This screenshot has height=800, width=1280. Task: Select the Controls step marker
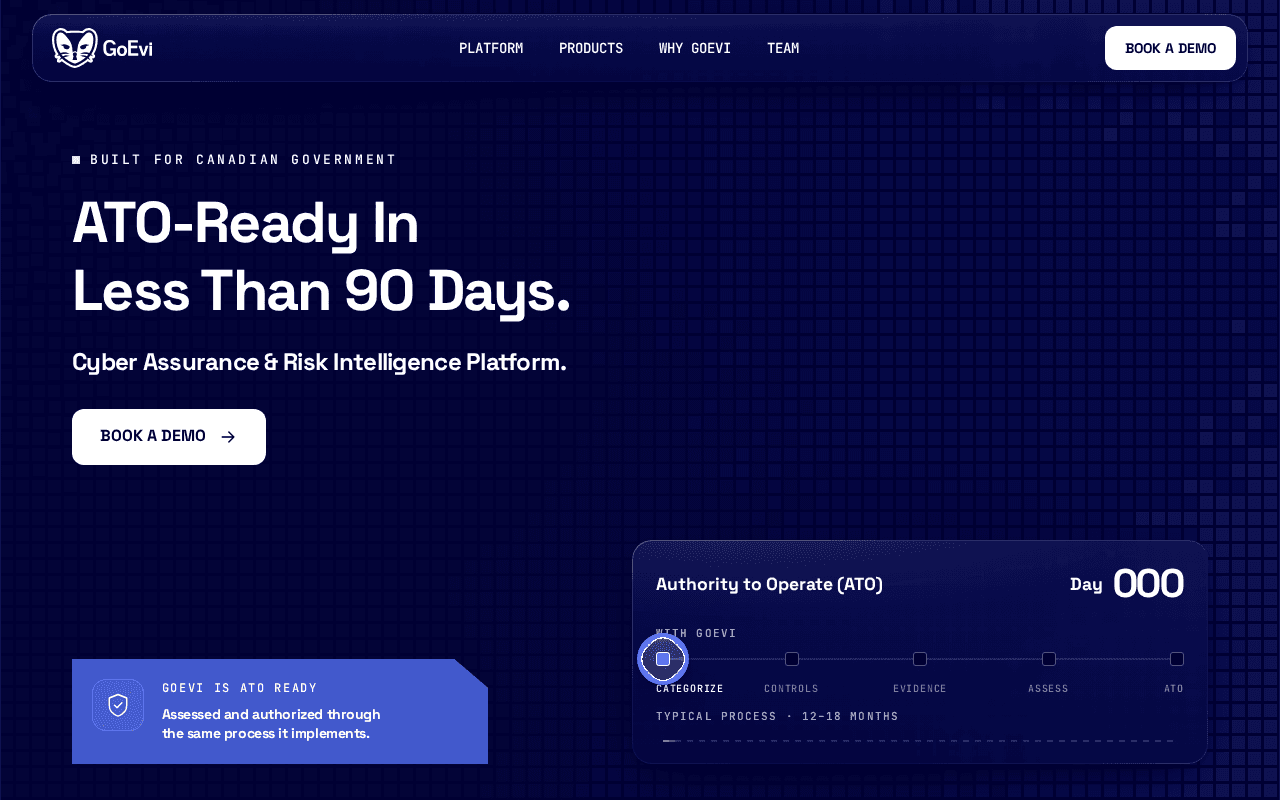point(792,659)
